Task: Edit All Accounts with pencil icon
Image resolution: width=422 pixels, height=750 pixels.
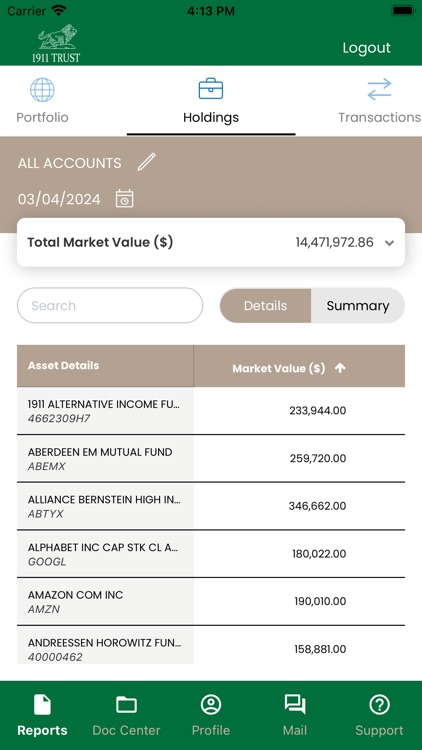Action: pyautogui.click(x=146, y=162)
